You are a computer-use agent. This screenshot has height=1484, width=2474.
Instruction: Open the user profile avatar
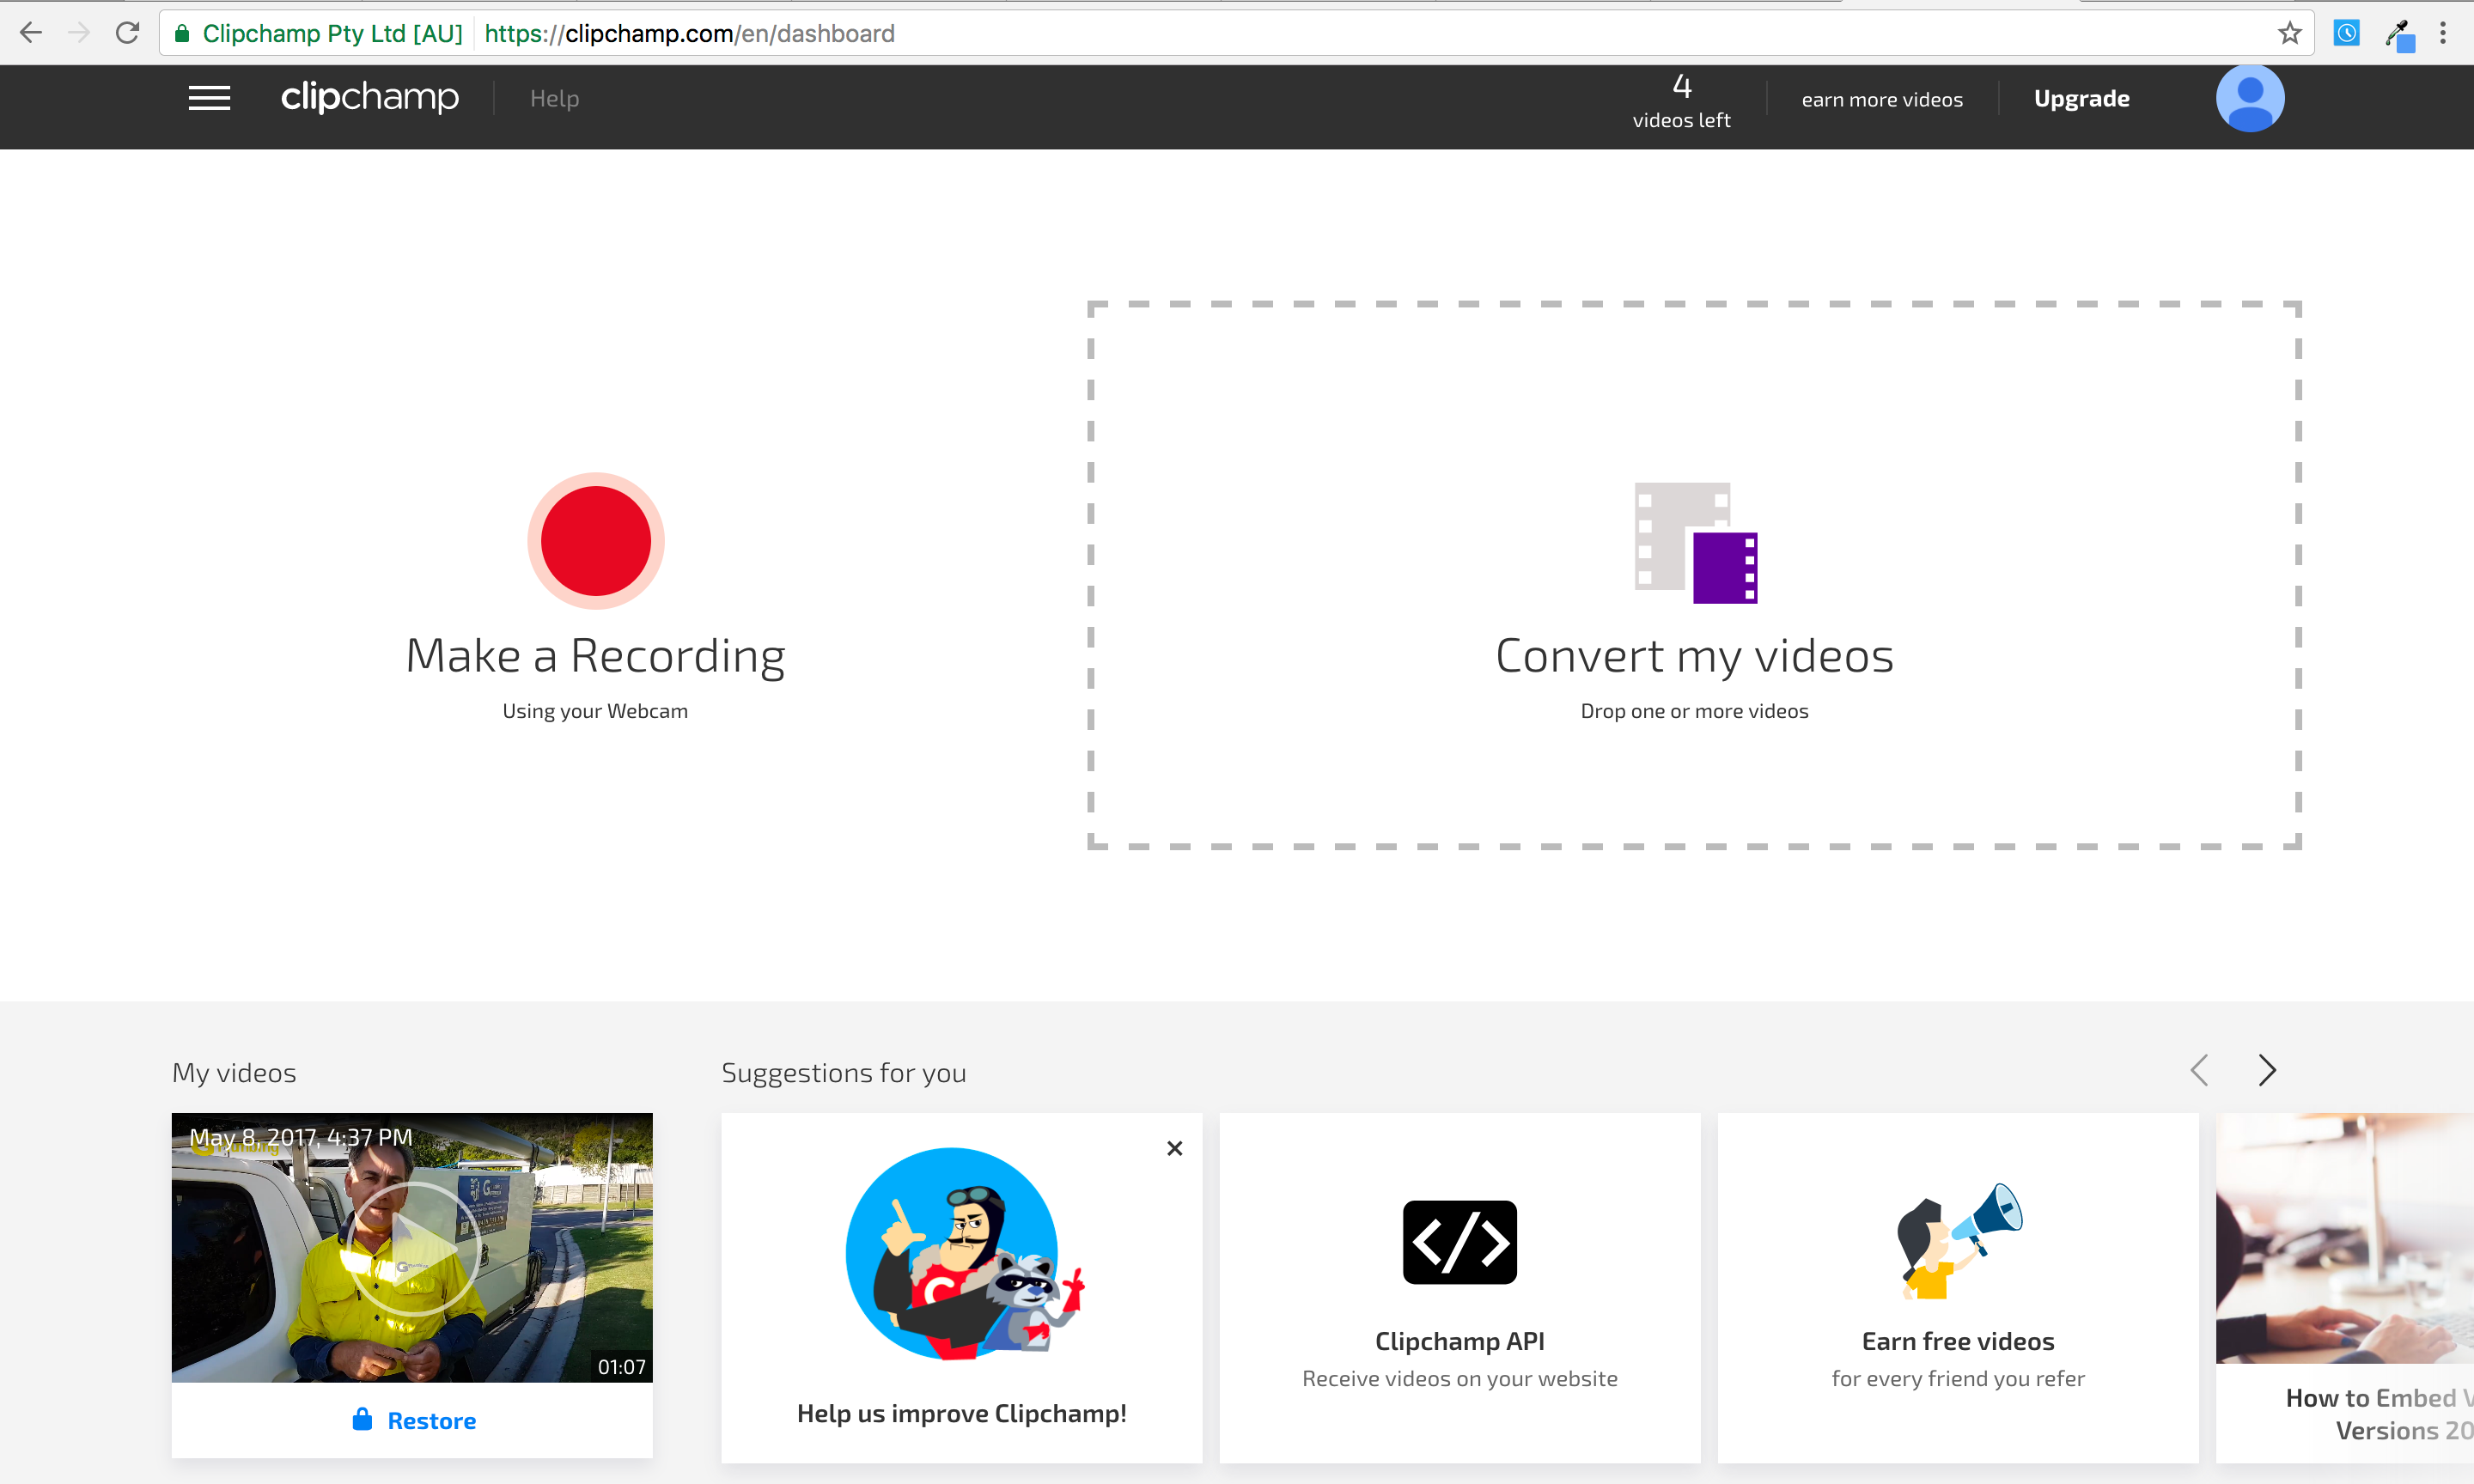coord(2250,98)
